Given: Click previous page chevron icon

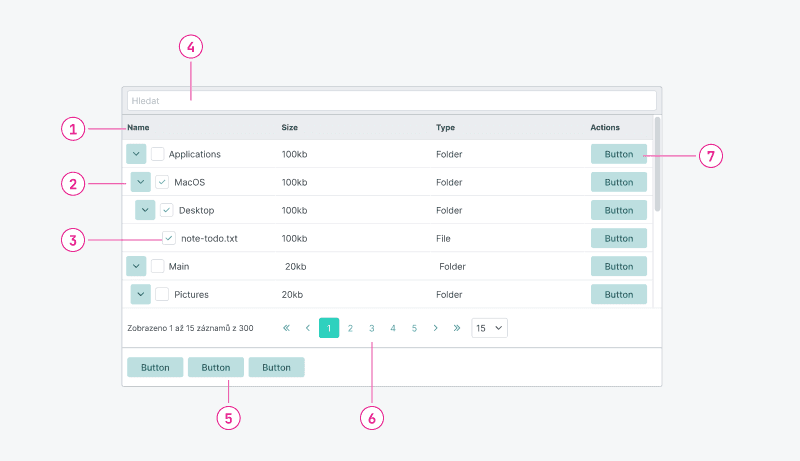Looking at the screenshot, I should coord(307,328).
